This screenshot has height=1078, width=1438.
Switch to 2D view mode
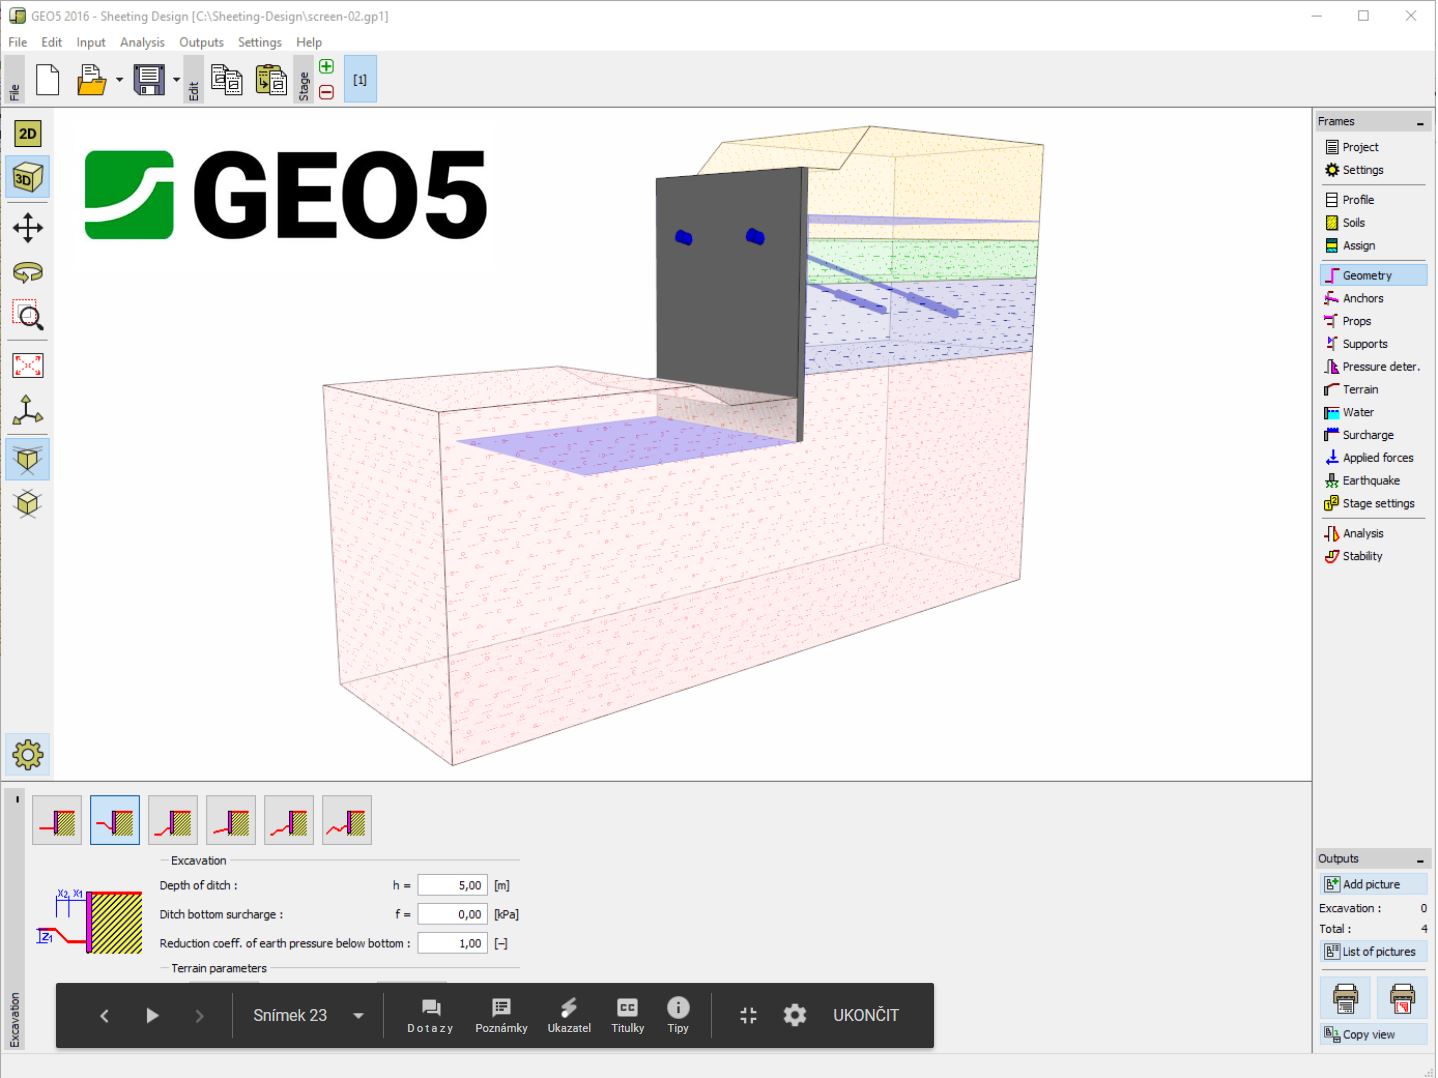(27, 134)
